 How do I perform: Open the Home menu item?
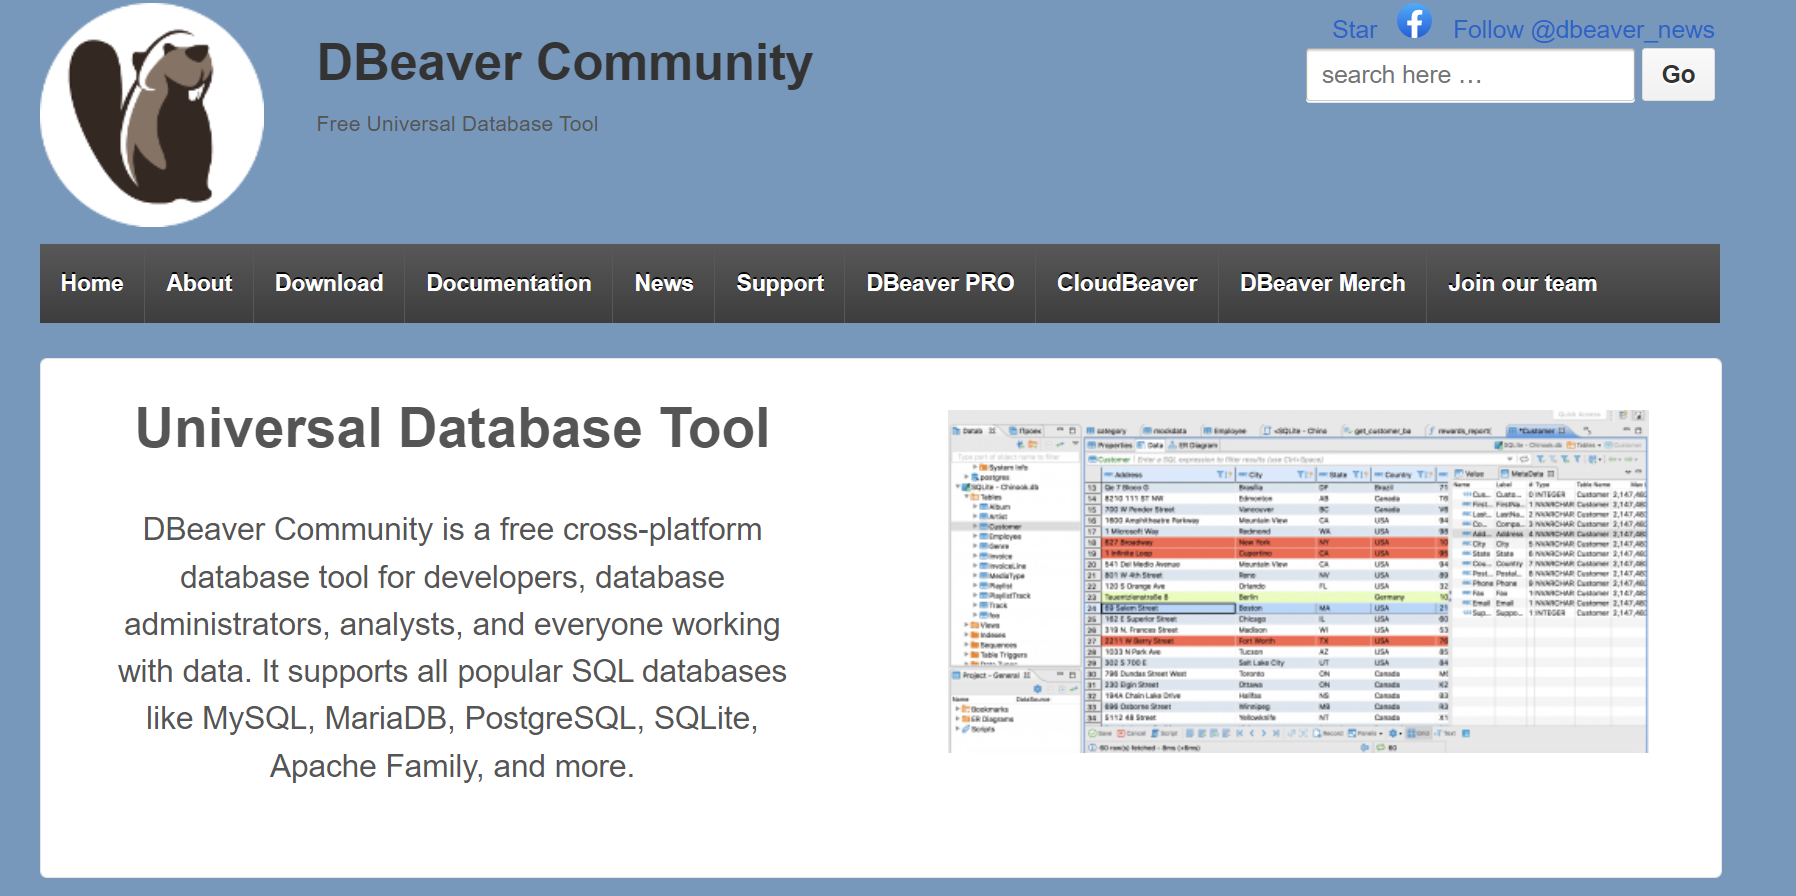[92, 283]
